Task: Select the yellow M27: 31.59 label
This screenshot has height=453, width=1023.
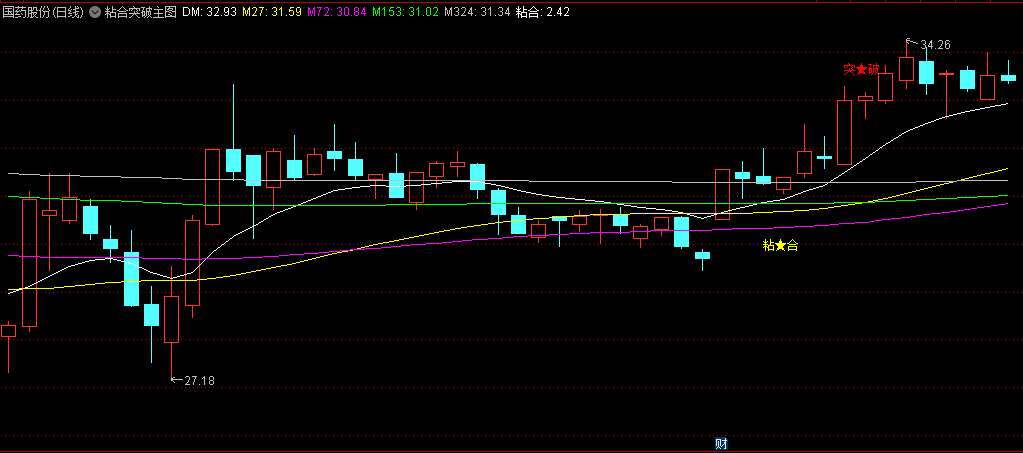Action: click(x=272, y=12)
